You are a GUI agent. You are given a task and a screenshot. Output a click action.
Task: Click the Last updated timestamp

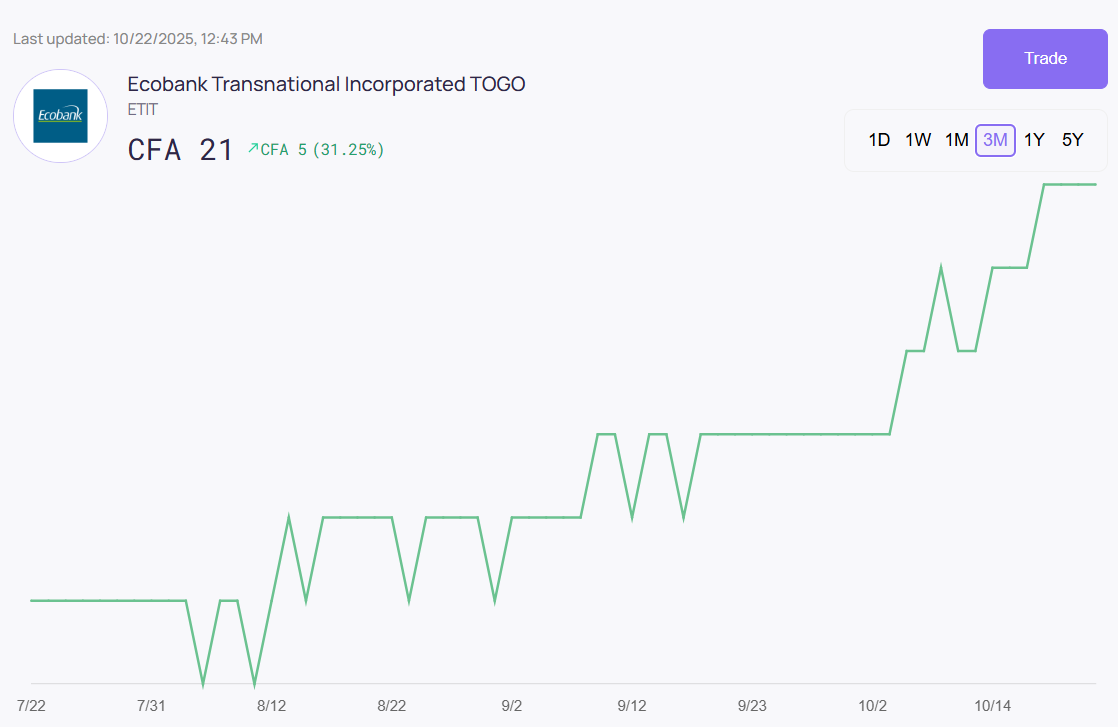(x=138, y=39)
